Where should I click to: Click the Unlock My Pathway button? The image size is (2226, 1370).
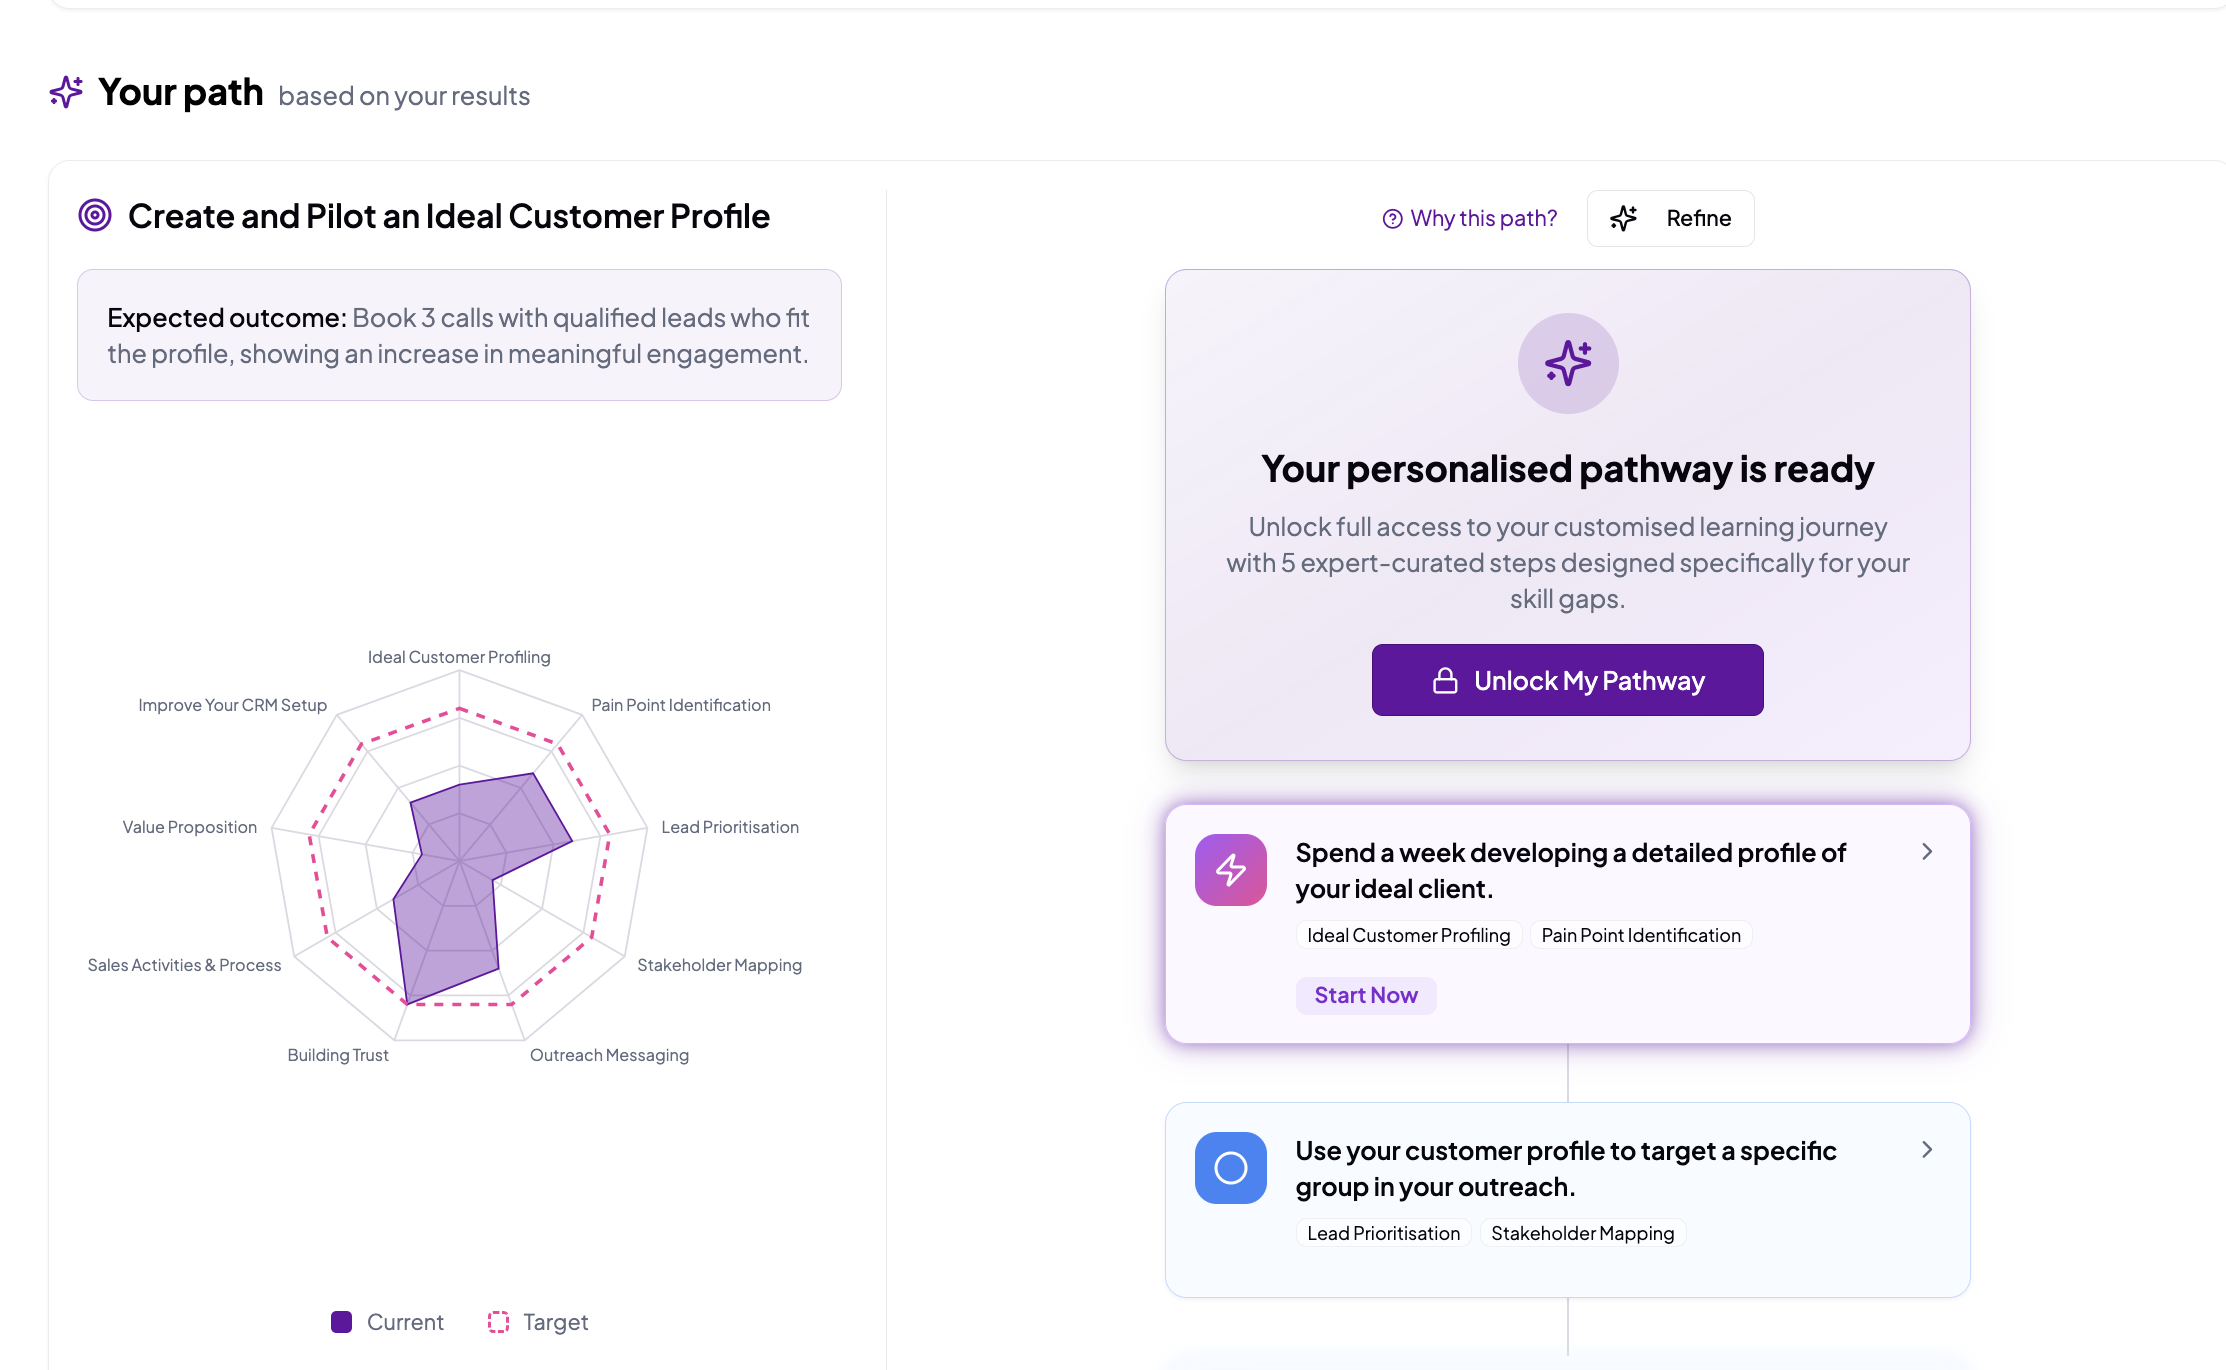click(x=1567, y=680)
